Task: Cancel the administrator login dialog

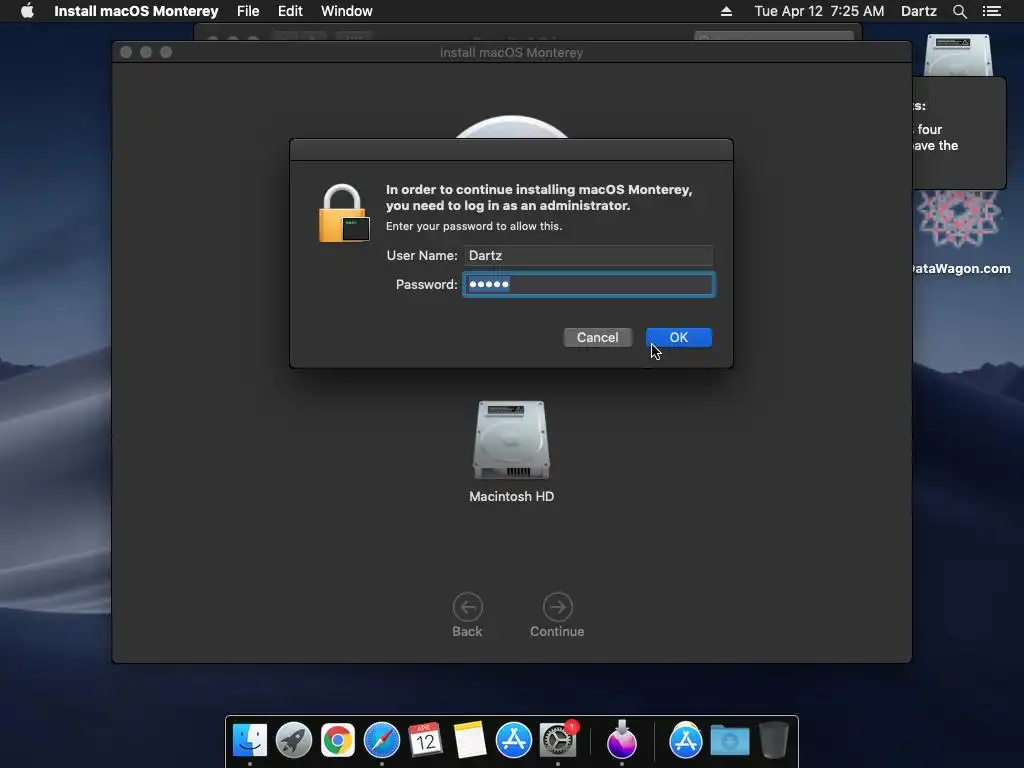Action: pos(598,337)
